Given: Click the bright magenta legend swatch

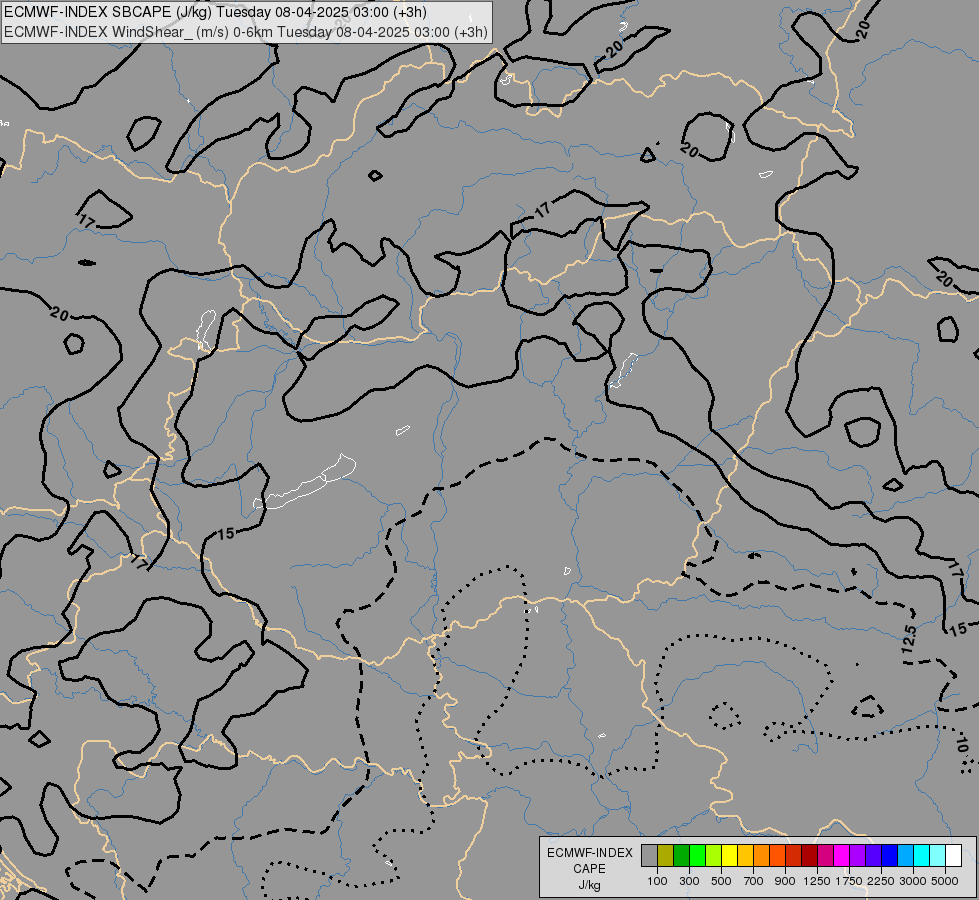Looking at the screenshot, I should pos(841,855).
